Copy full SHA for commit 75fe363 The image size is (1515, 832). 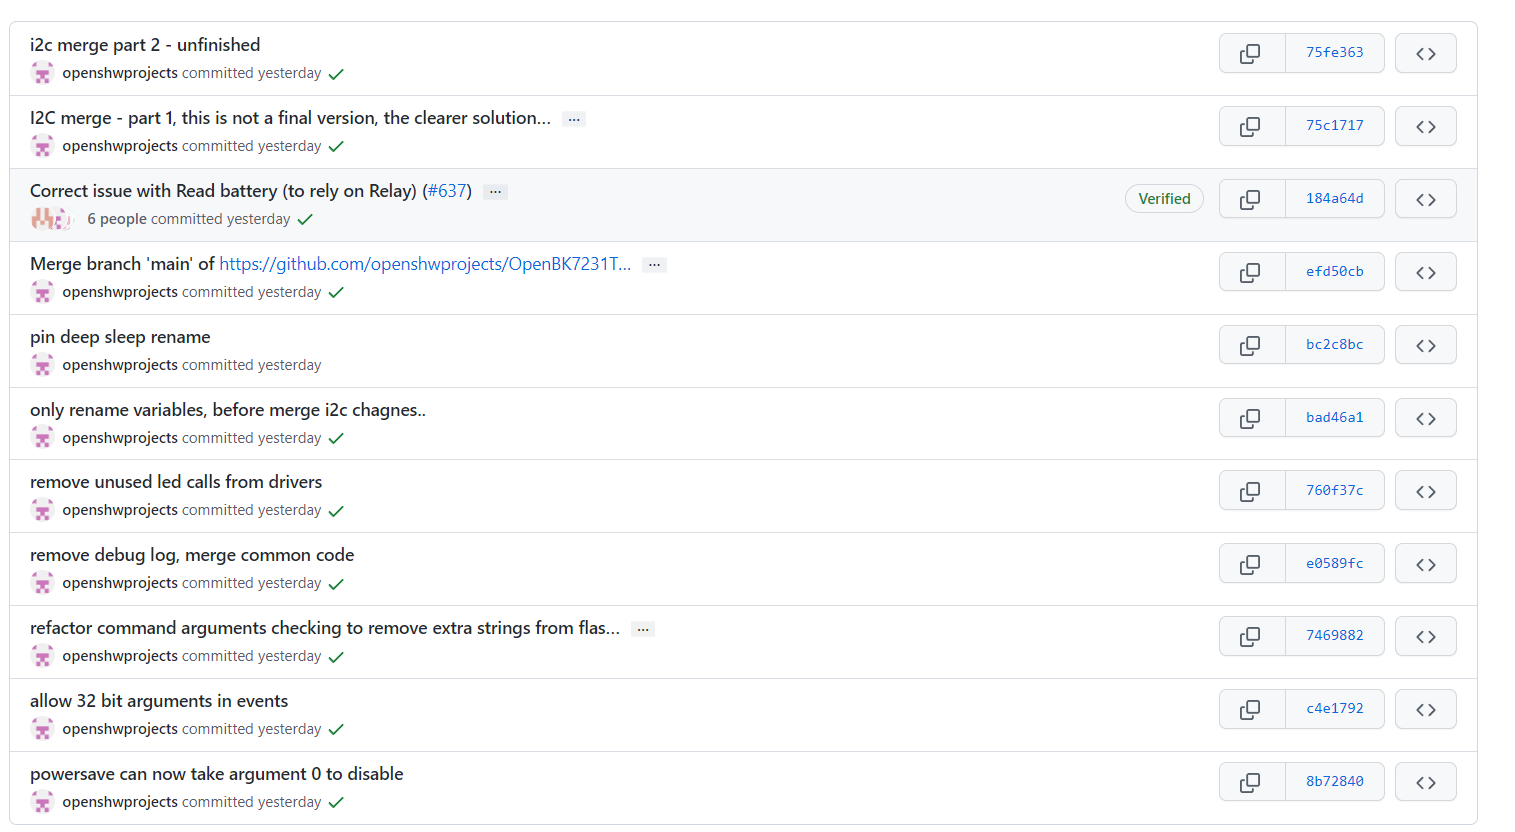pyautogui.click(x=1251, y=53)
